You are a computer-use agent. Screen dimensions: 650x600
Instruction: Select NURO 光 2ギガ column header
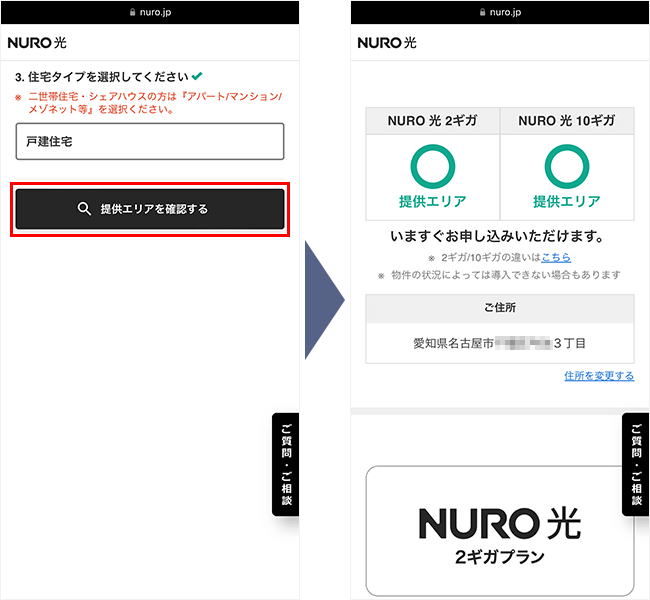click(433, 121)
